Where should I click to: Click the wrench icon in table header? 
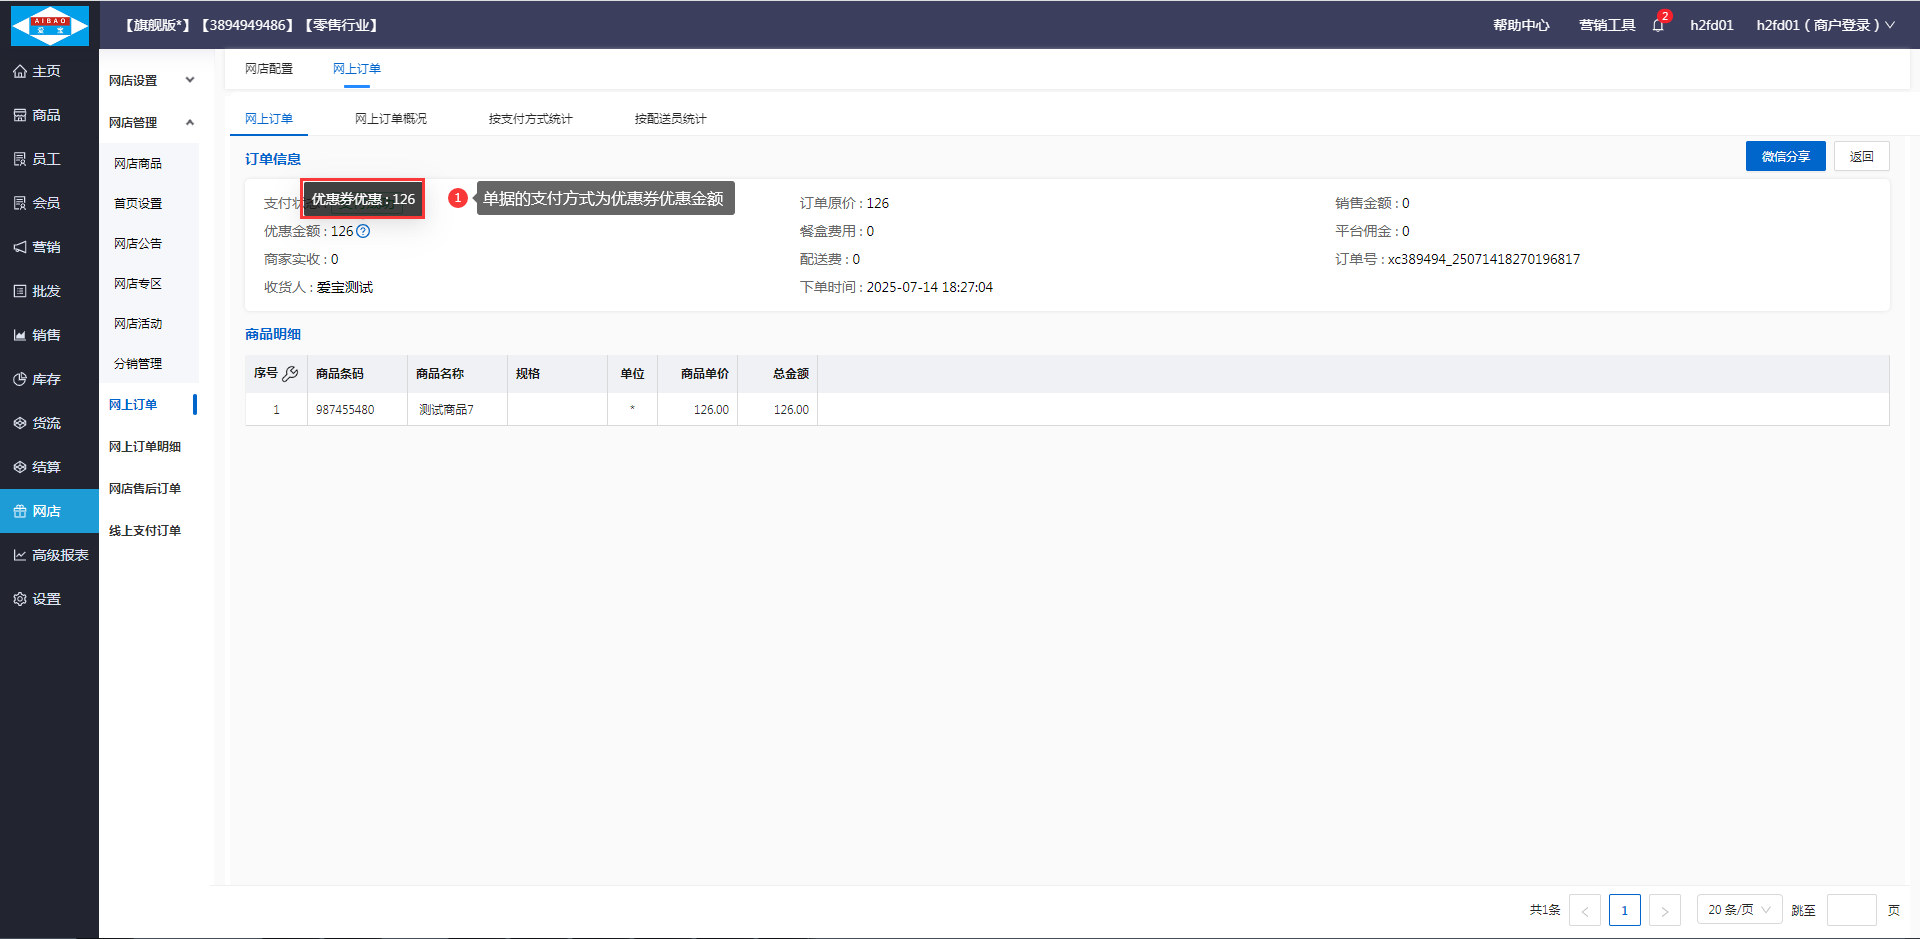tap(291, 374)
